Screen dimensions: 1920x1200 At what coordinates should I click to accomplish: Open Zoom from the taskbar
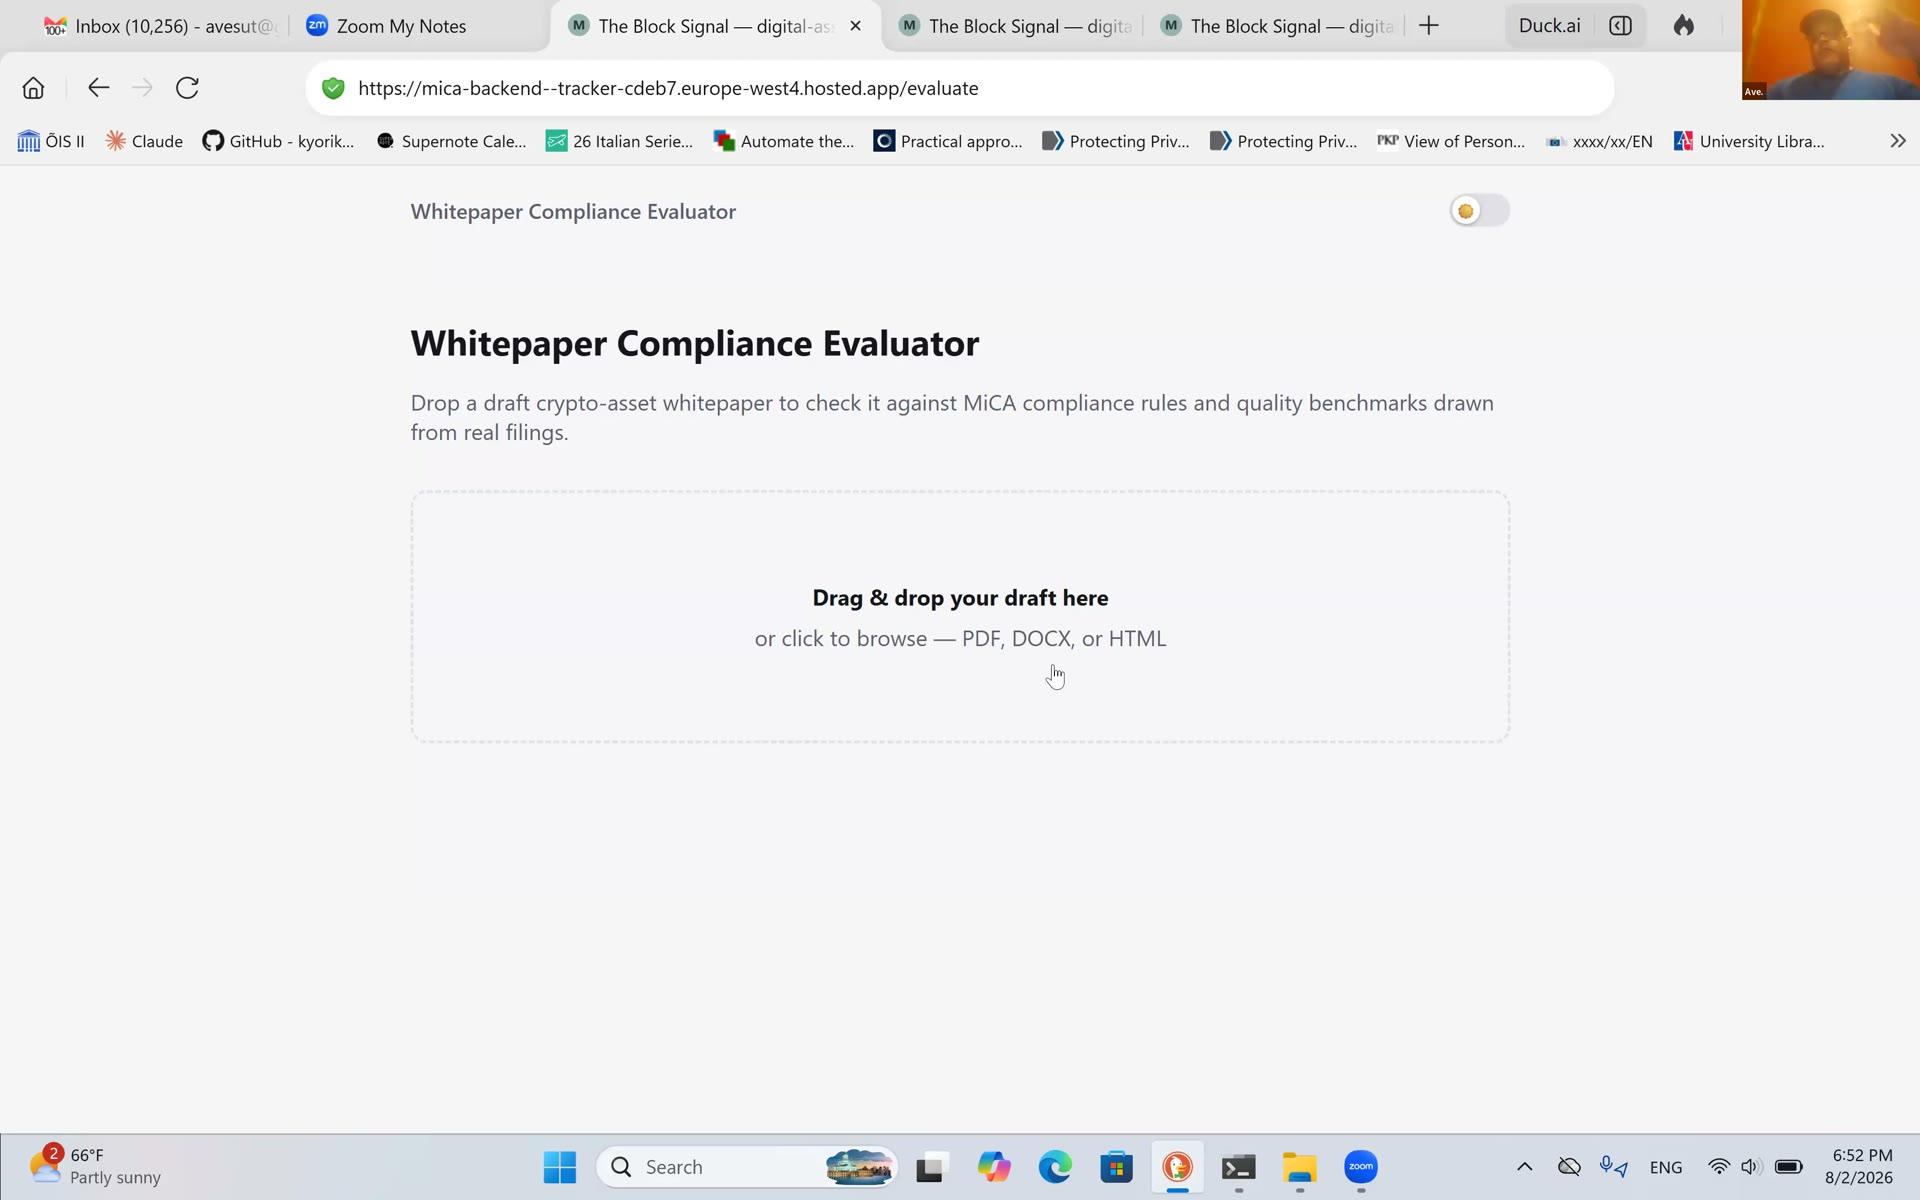[1361, 1167]
